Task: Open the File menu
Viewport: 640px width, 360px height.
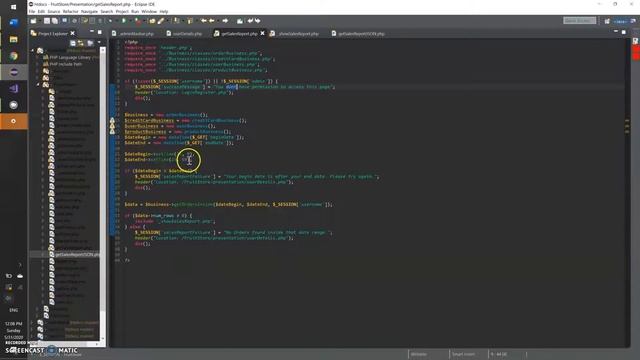Action: (x=32, y=11)
